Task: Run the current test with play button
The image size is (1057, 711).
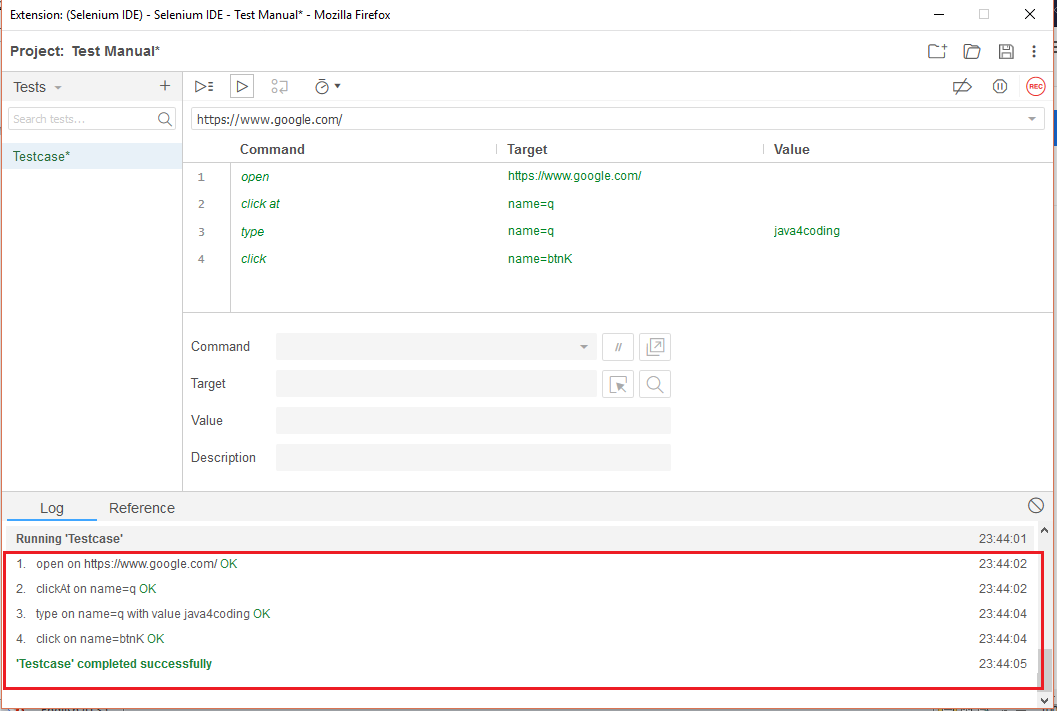Action: point(242,86)
